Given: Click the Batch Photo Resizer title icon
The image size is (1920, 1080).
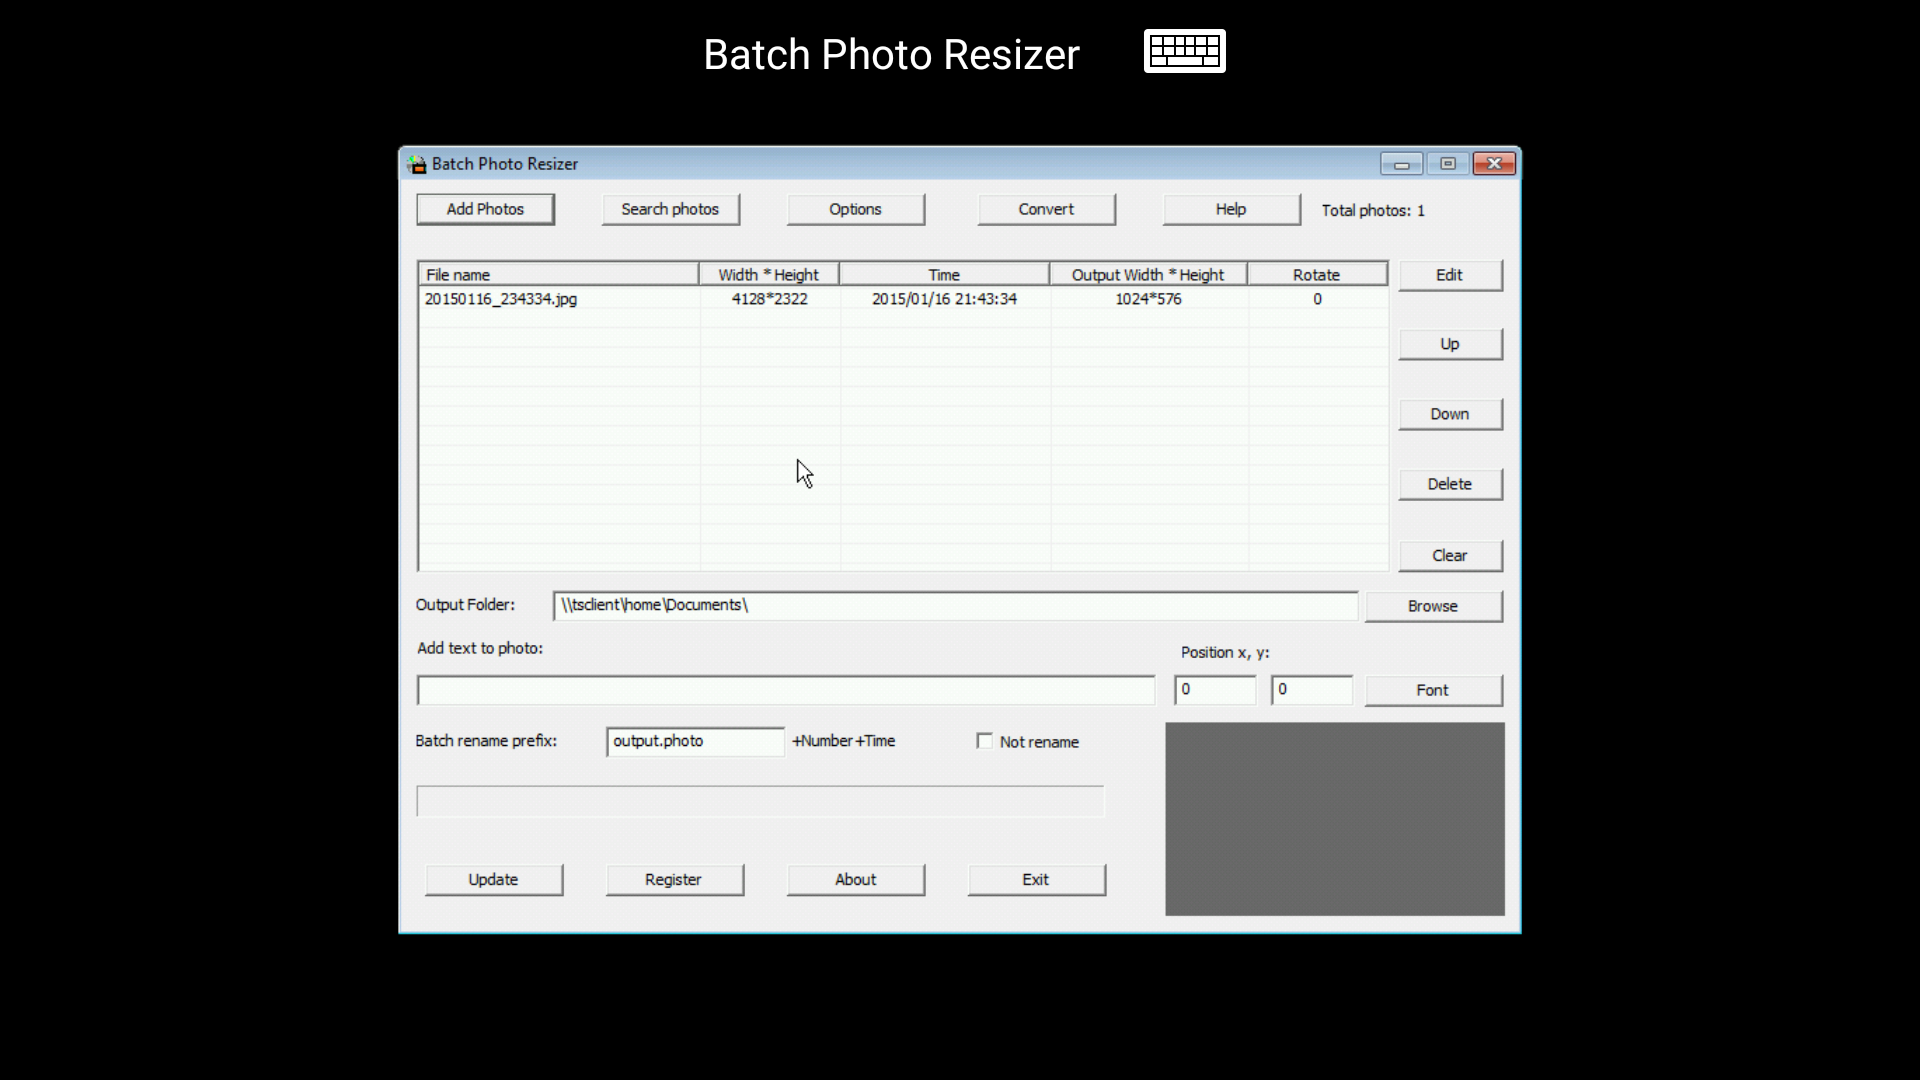Looking at the screenshot, I should click(417, 164).
